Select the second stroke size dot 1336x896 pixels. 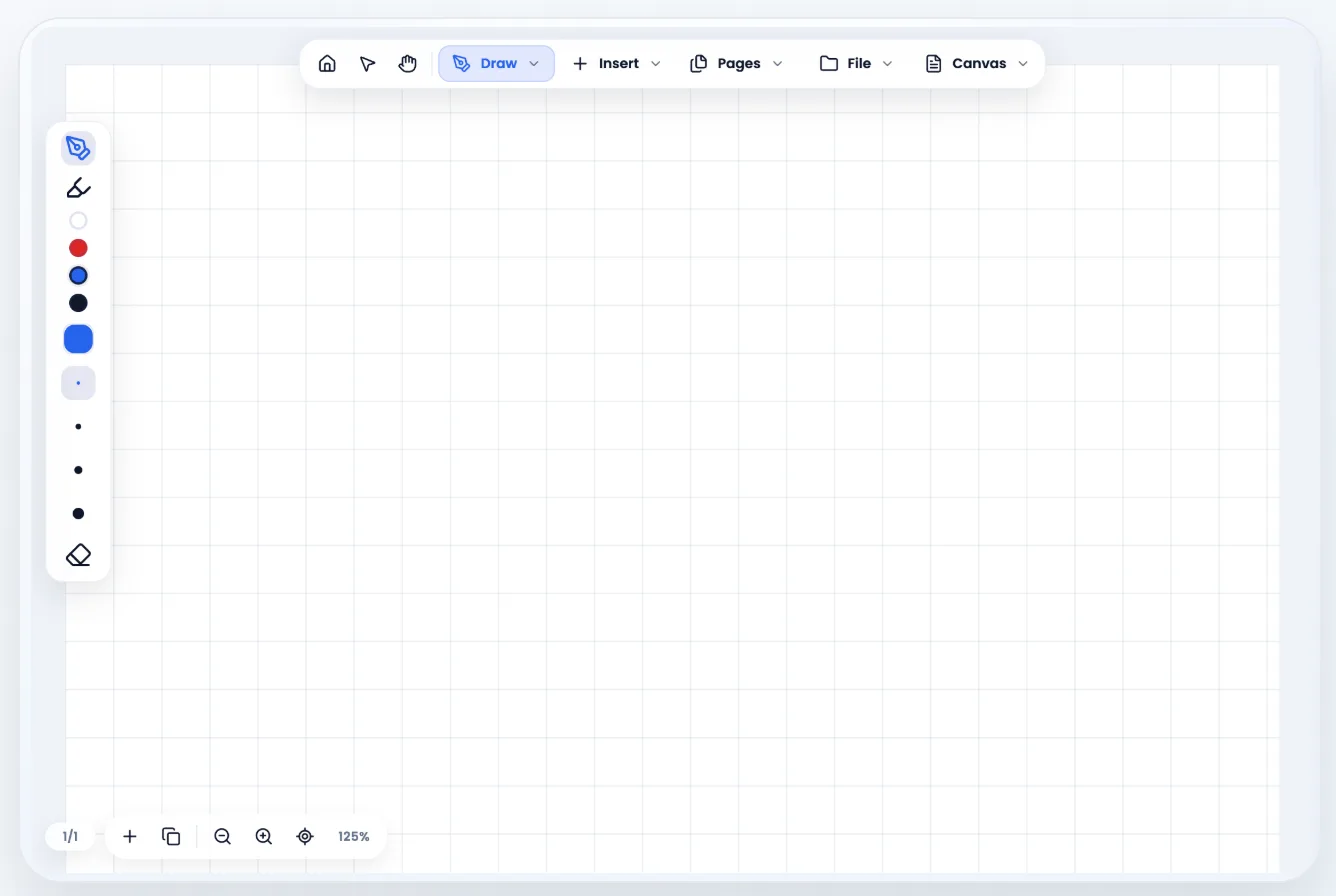coord(78,426)
